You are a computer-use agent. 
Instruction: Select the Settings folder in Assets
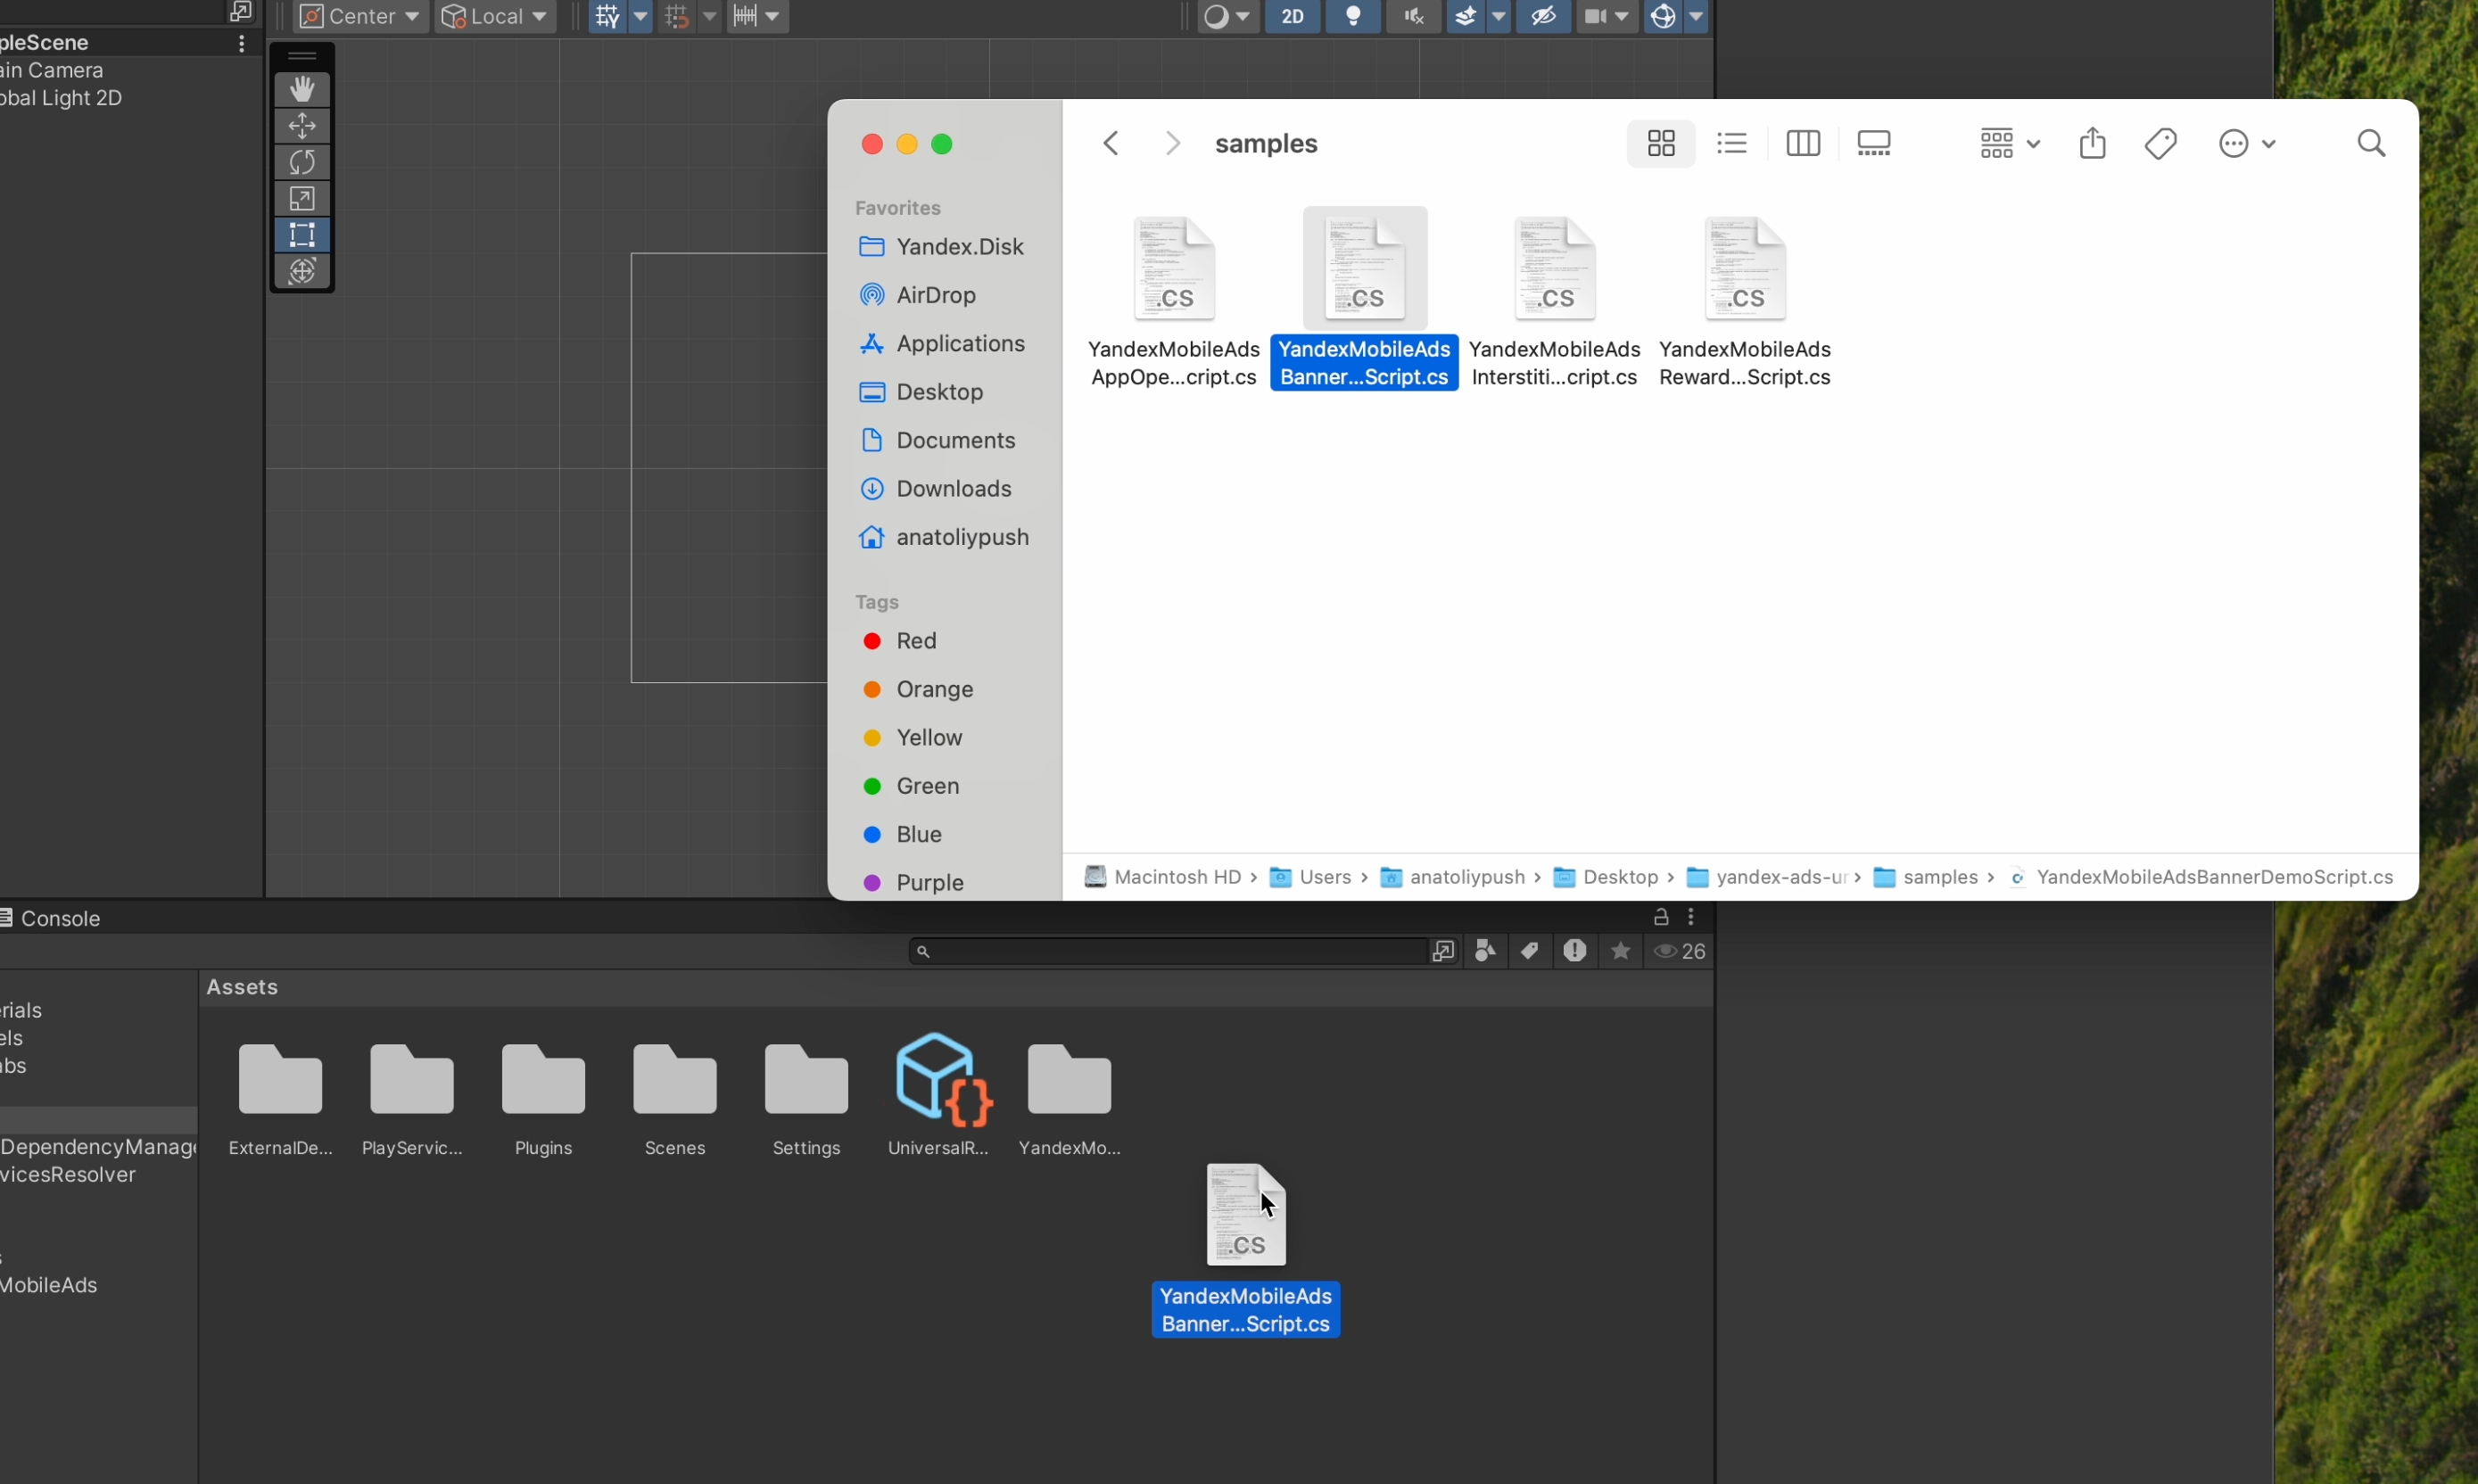point(807,1100)
